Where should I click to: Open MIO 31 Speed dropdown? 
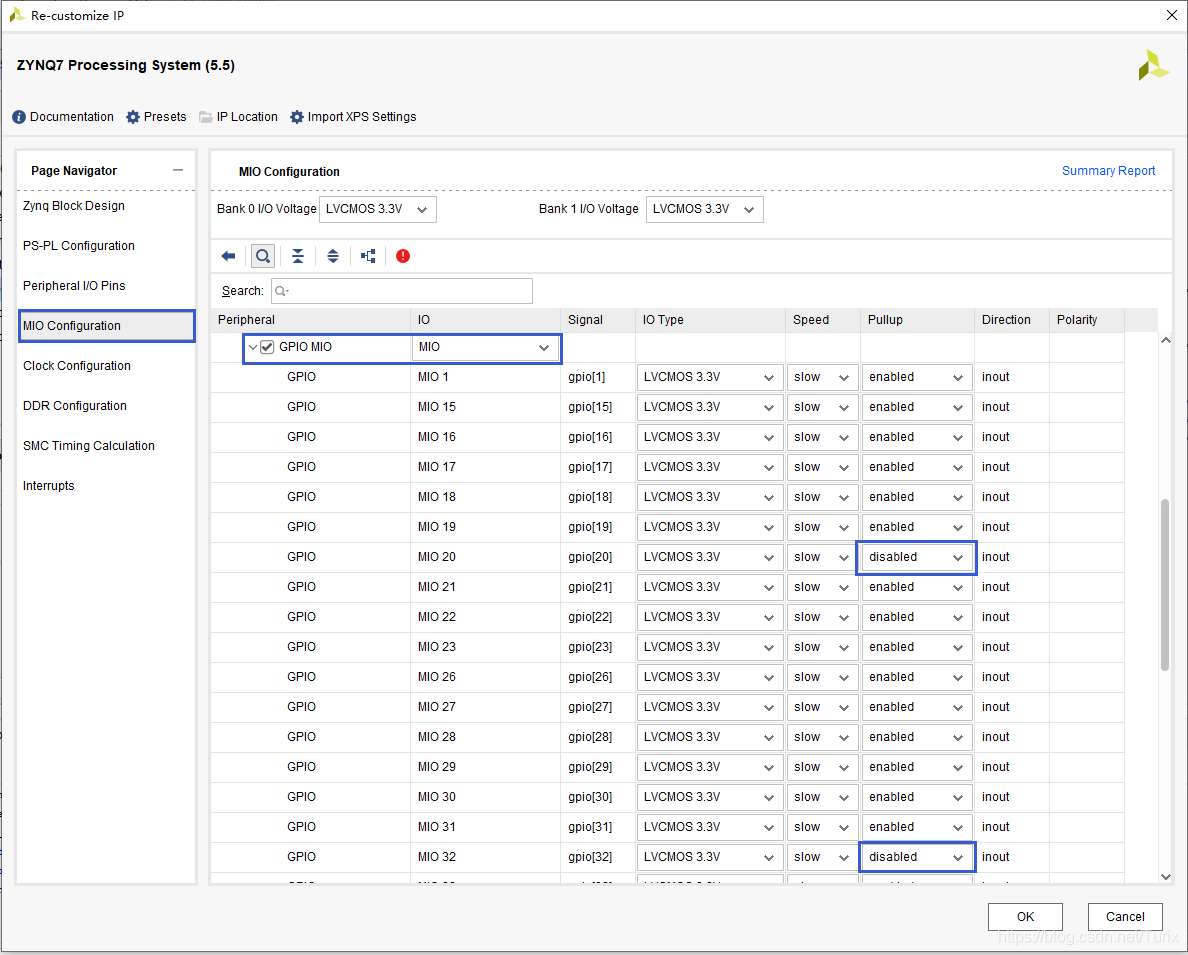[x=822, y=827]
